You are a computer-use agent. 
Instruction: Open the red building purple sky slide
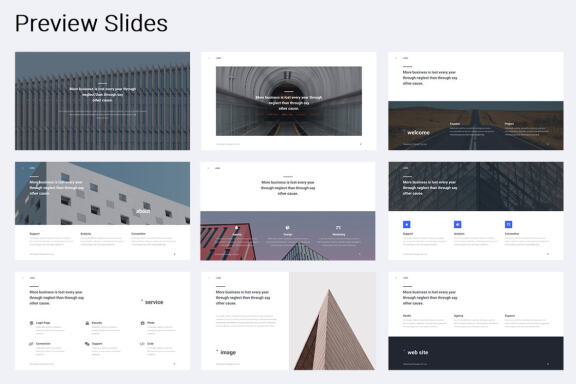(x=288, y=211)
